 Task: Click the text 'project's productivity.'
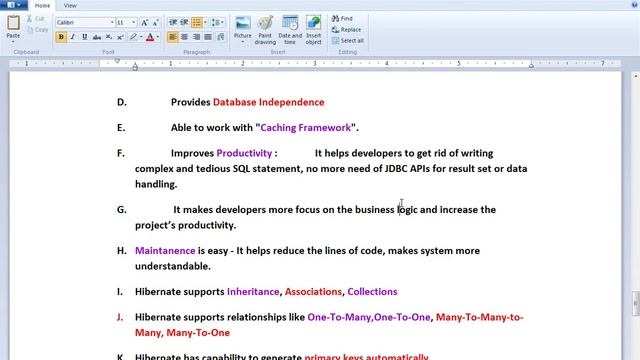(x=186, y=225)
